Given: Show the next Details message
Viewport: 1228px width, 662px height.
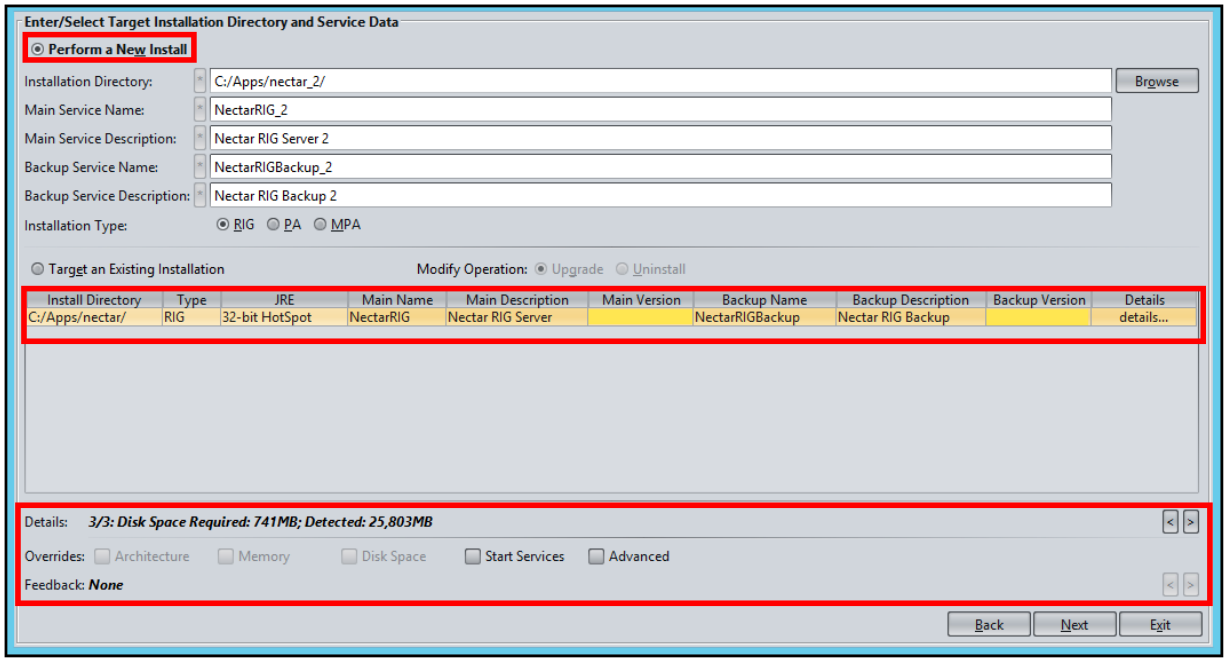Looking at the screenshot, I should (1191, 522).
